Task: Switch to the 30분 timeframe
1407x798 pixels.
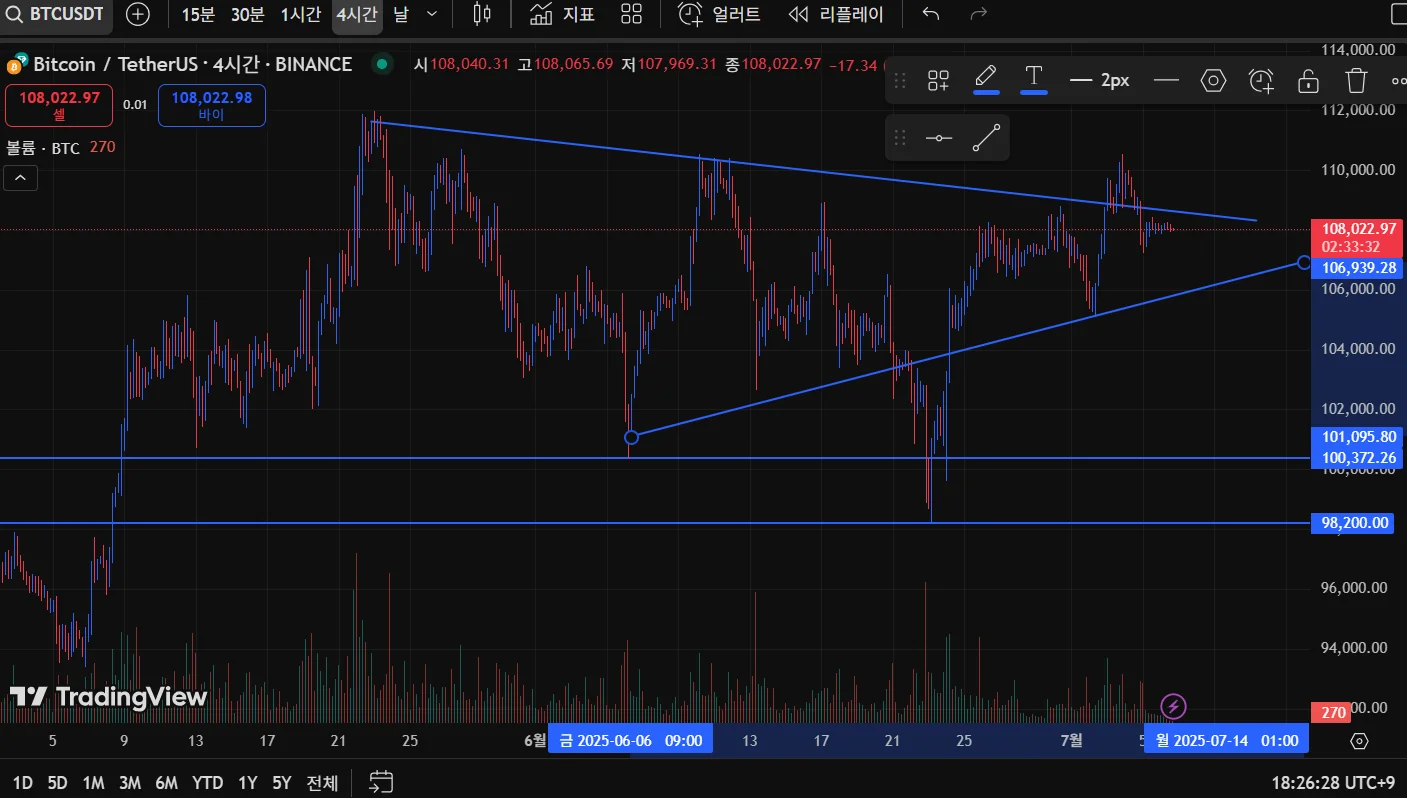Action: (x=247, y=14)
